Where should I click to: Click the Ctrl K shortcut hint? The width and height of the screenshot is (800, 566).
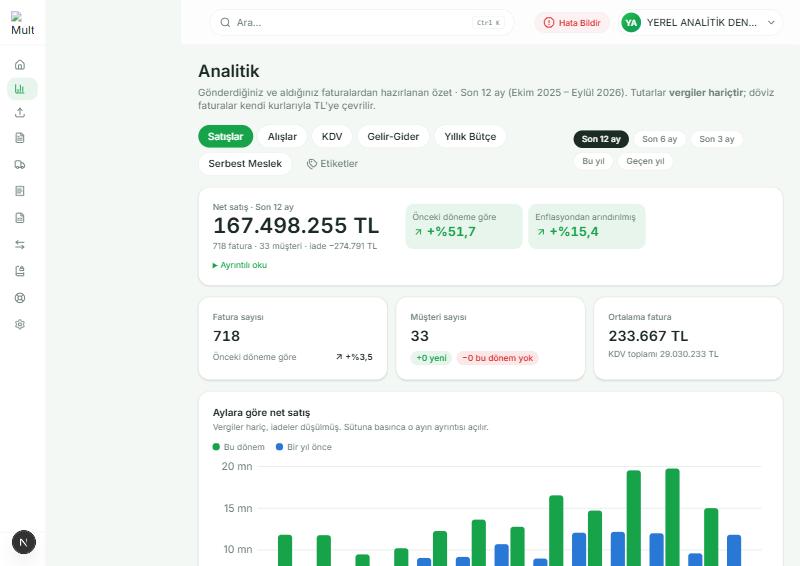(488, 22)
